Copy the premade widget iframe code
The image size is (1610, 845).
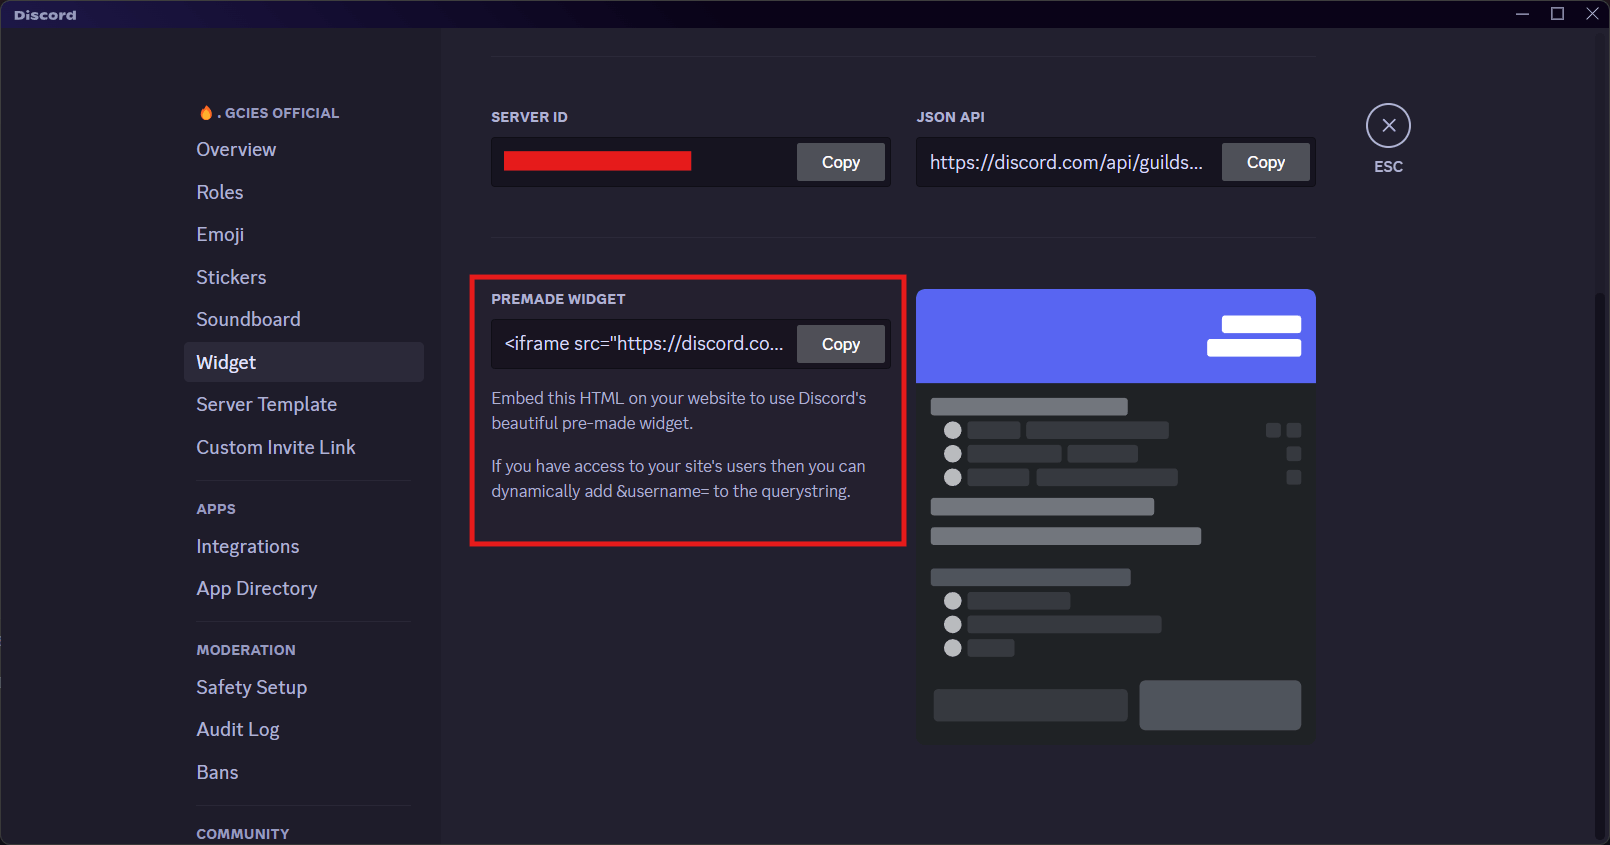click(x=840, y=344)
